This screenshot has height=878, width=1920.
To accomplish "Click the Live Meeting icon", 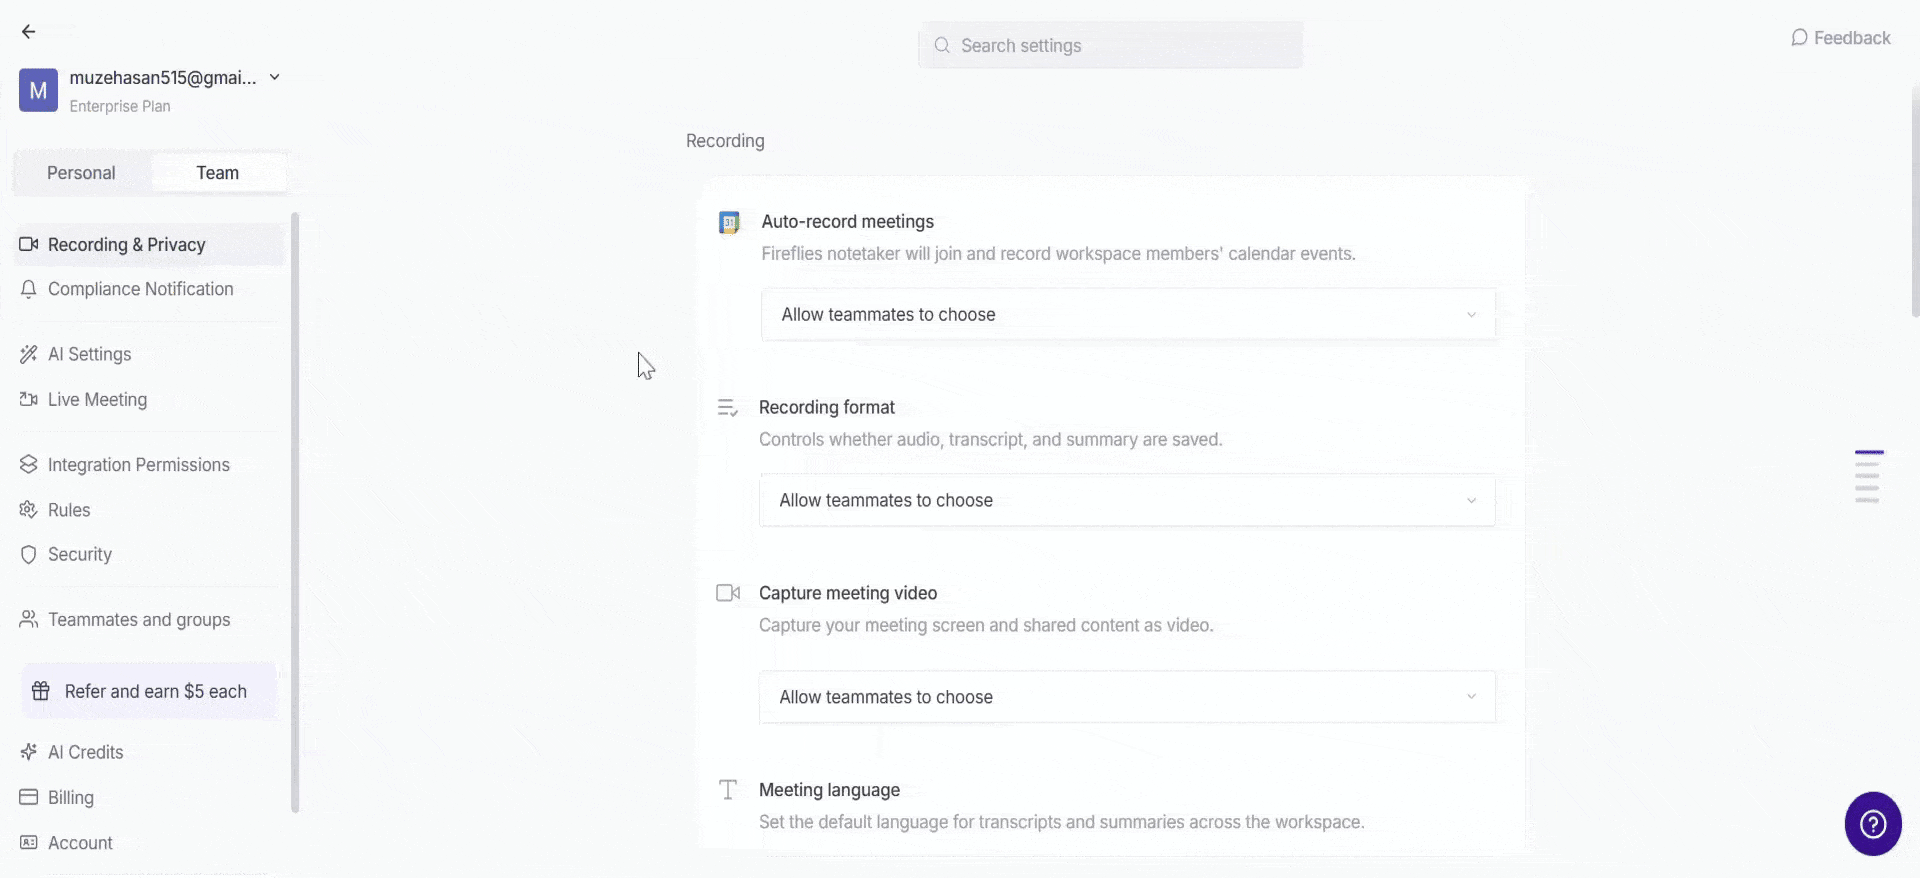I will point(29,400).
